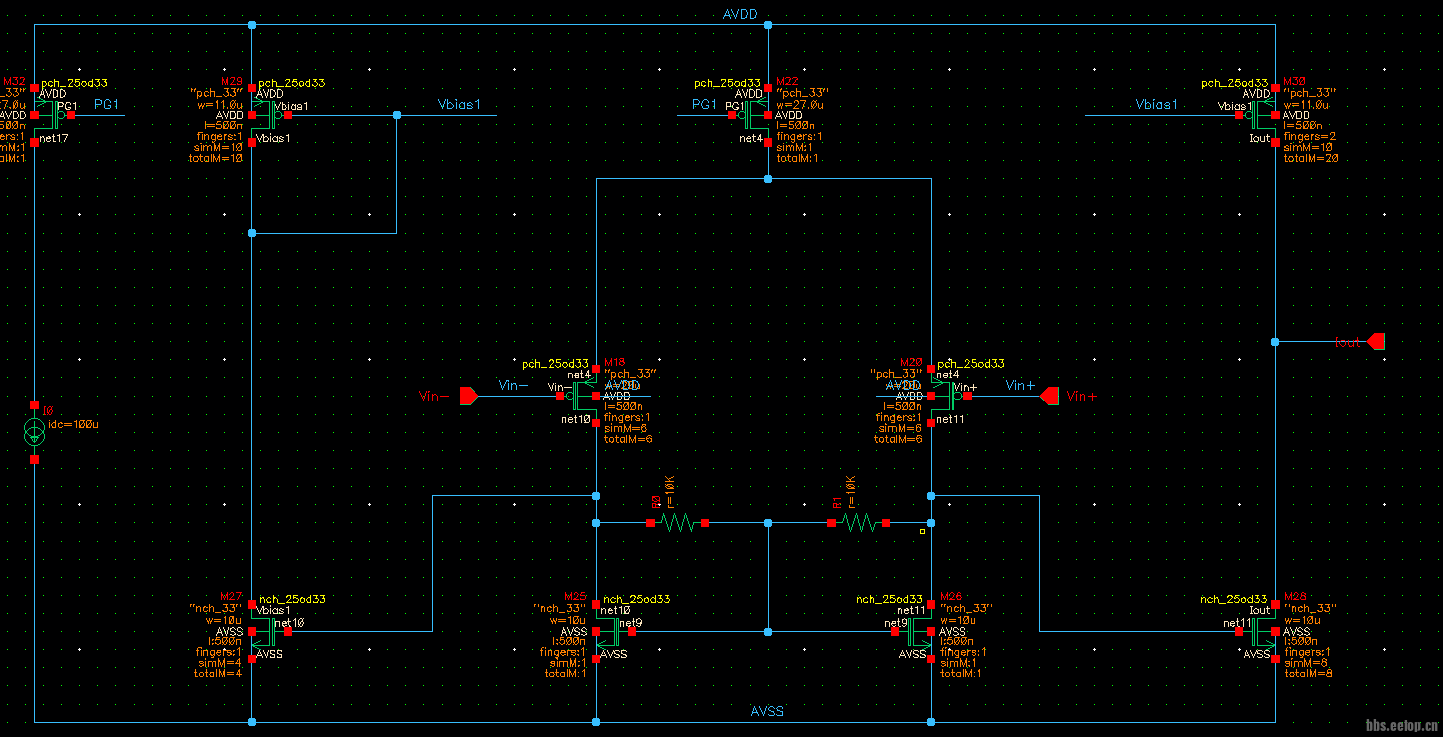The width and height of the screenshot is (1443, 737).
Task: Click the net9 gate label on M25
Action: (630, 623)
